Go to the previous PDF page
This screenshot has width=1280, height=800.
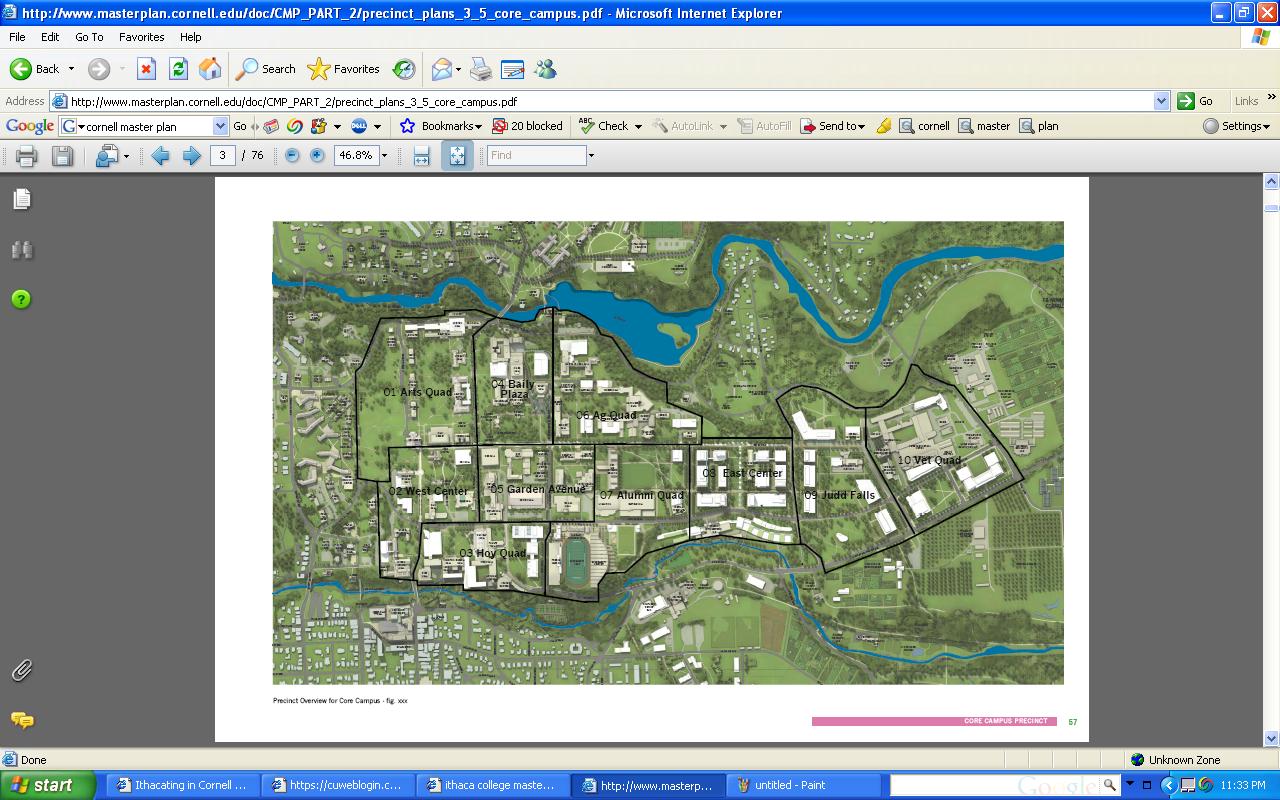[160, 156]
